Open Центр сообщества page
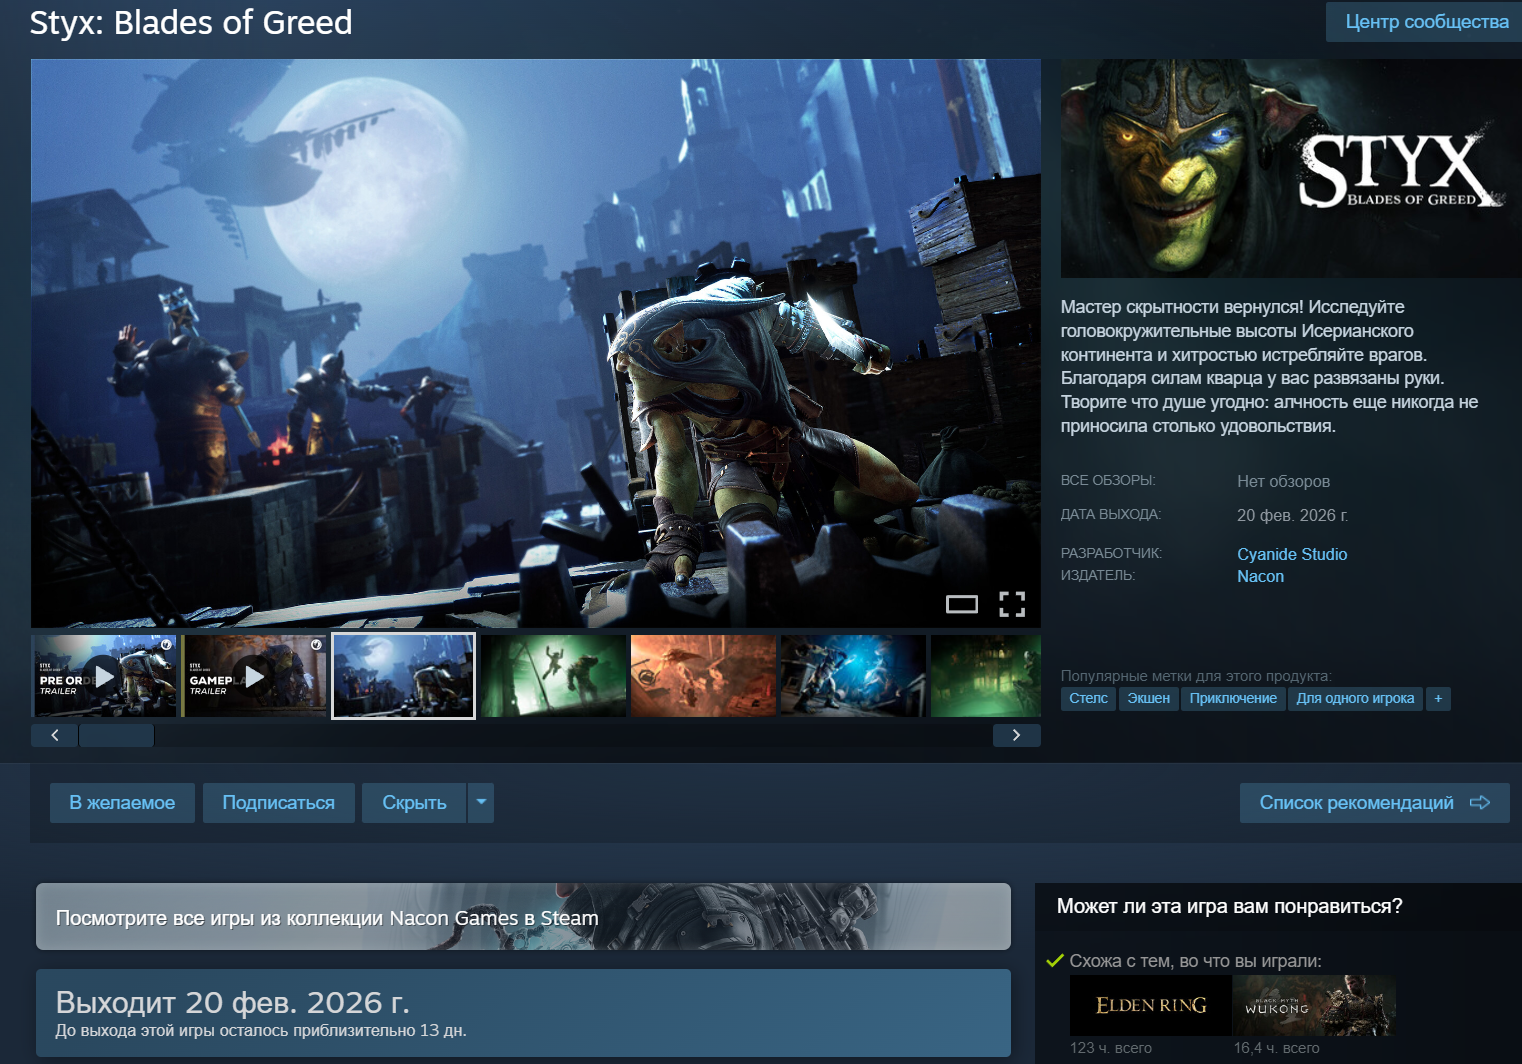Screen dimensions: 1522x1064 (1426, 22)
